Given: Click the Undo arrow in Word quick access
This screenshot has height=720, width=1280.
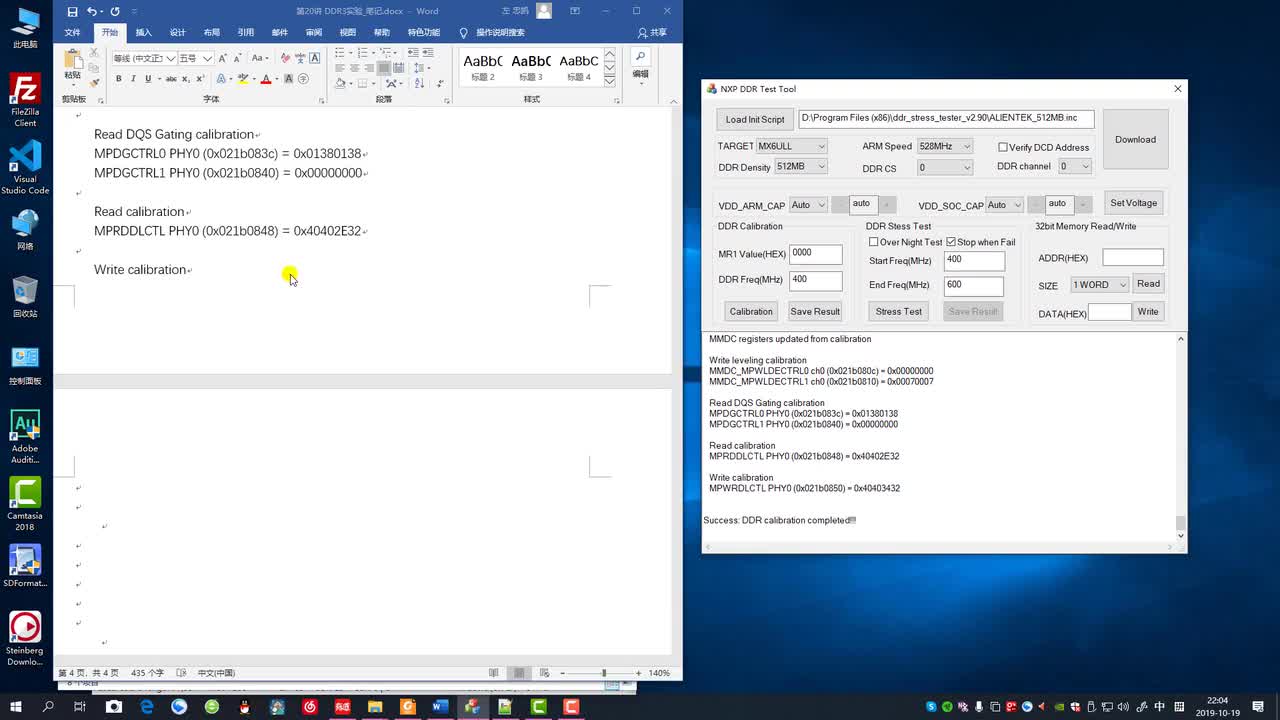Looking at the screenshot, I should point(92,11).
